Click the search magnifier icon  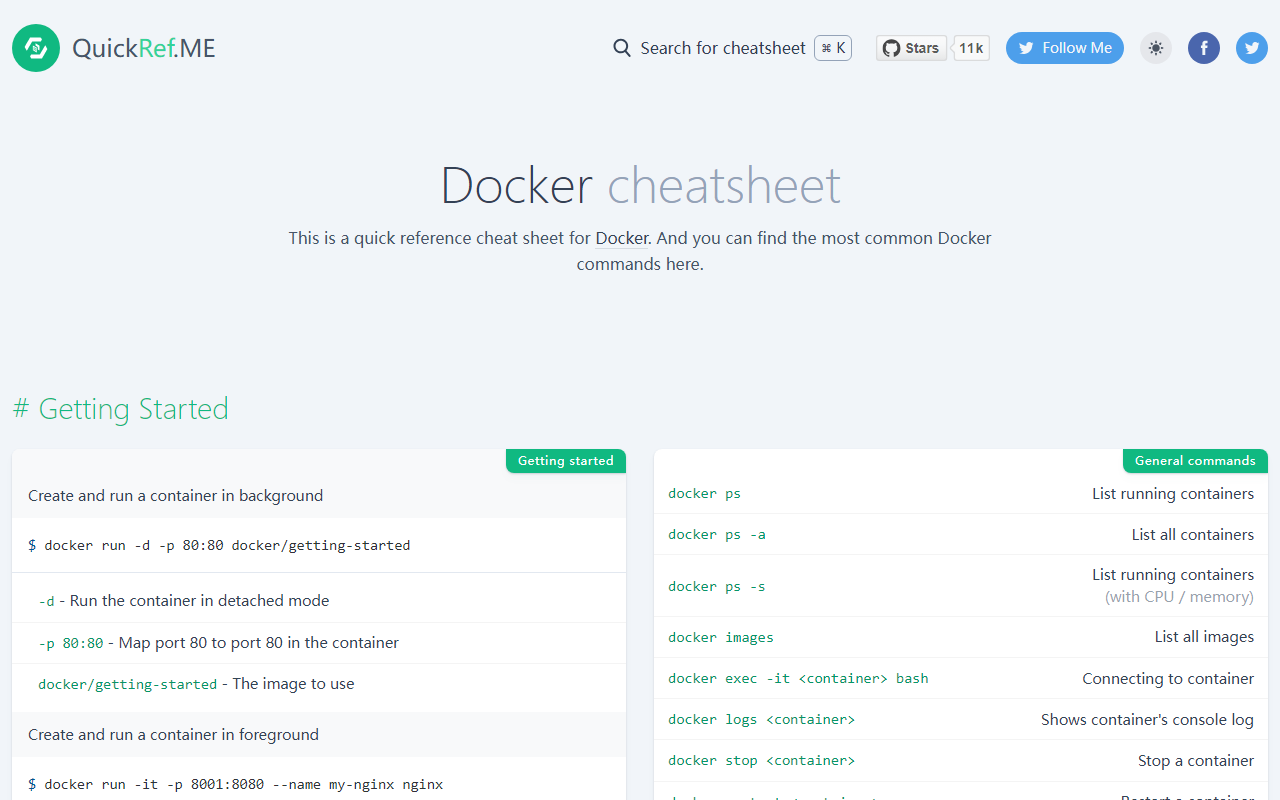click(x=622, y=48)
